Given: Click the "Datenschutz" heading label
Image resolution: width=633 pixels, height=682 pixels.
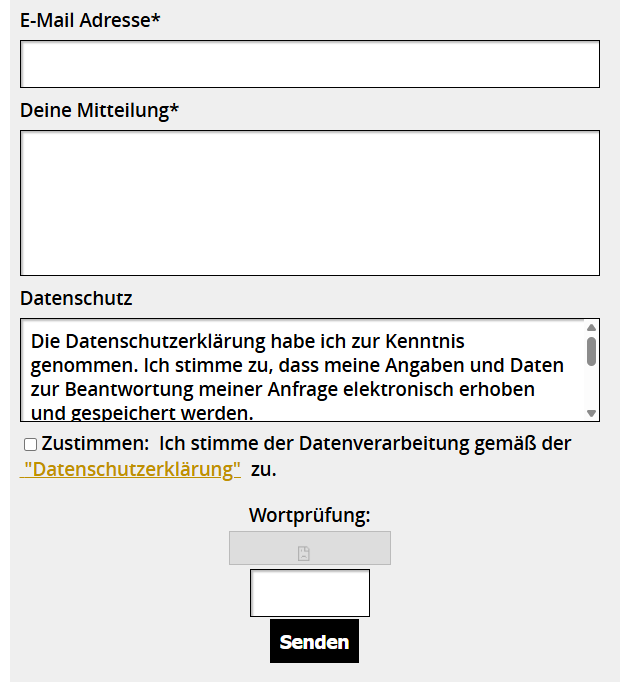Looking at the screenshot, I should pos(76,298).
